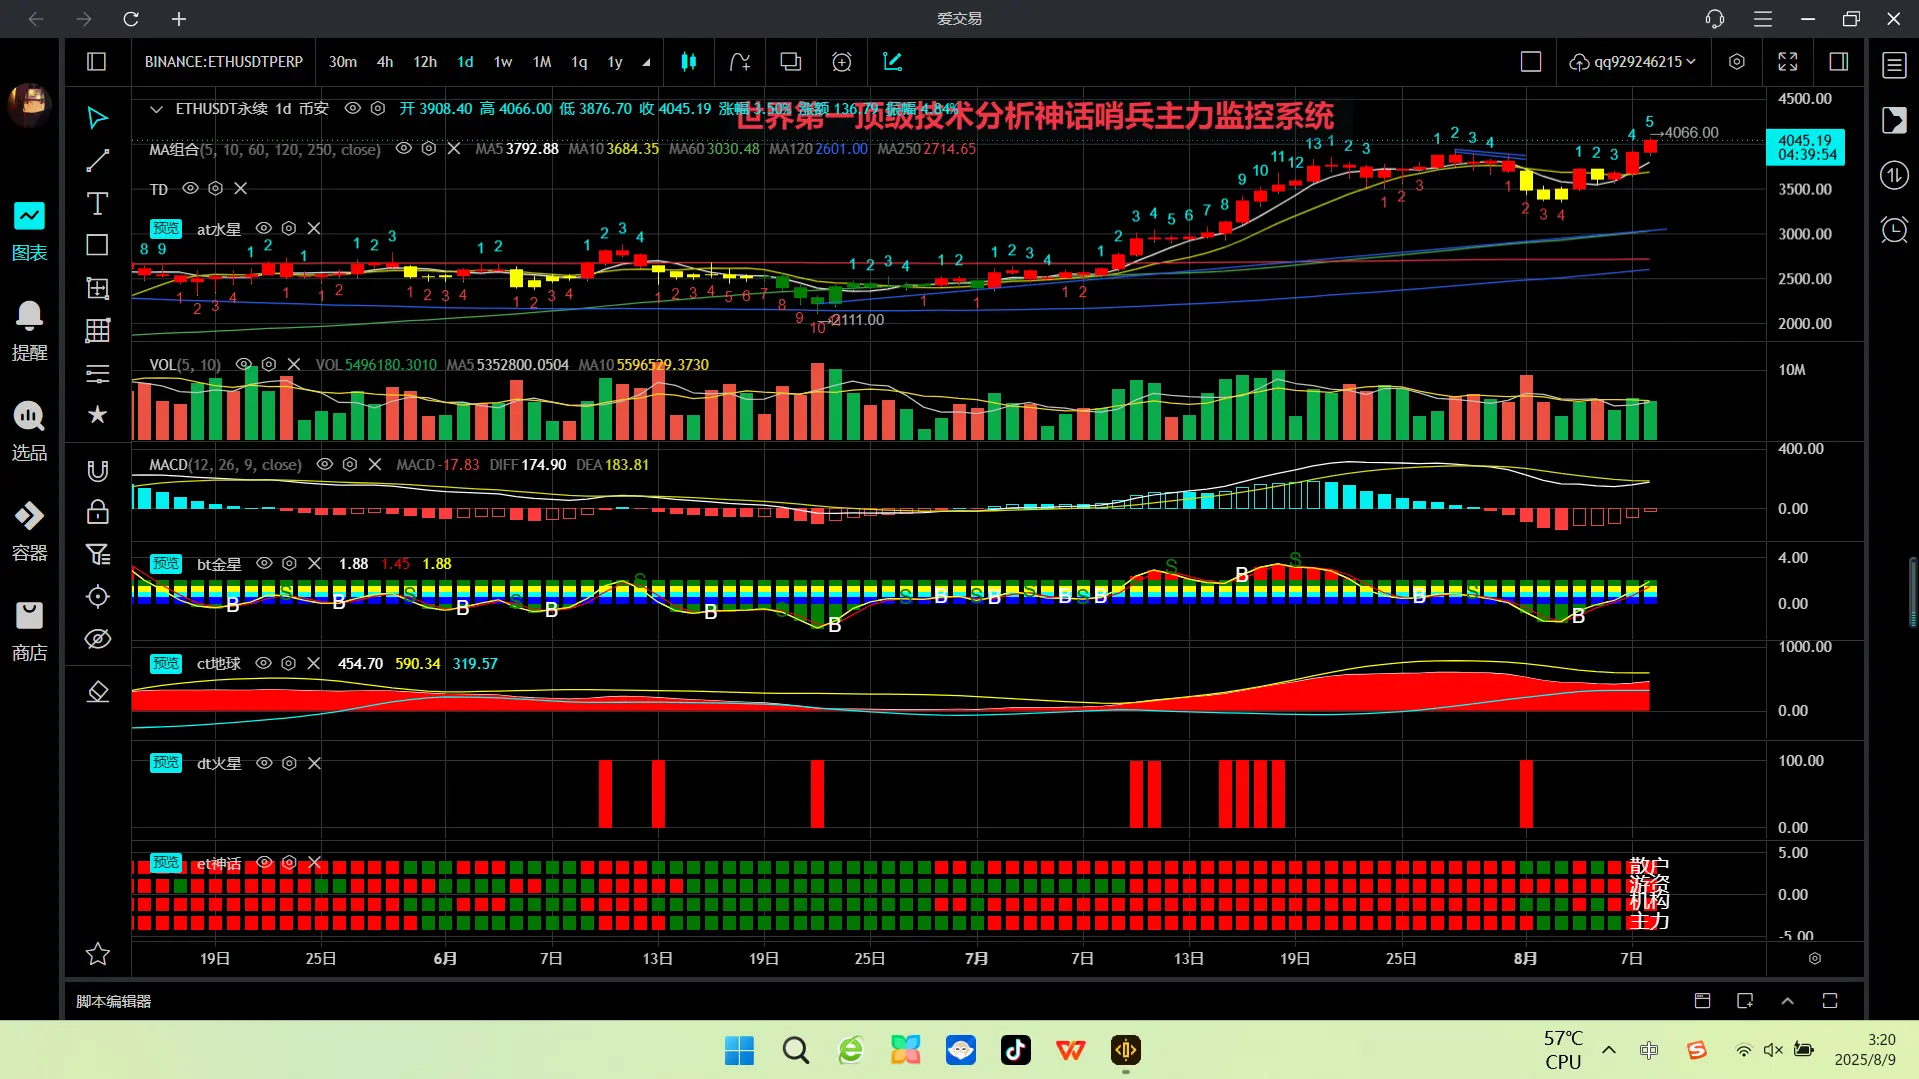Hide all drawings with eye-slash icon
Image resolution: width=1919 pixels, height=1079 pixels.
coord(97,639)
